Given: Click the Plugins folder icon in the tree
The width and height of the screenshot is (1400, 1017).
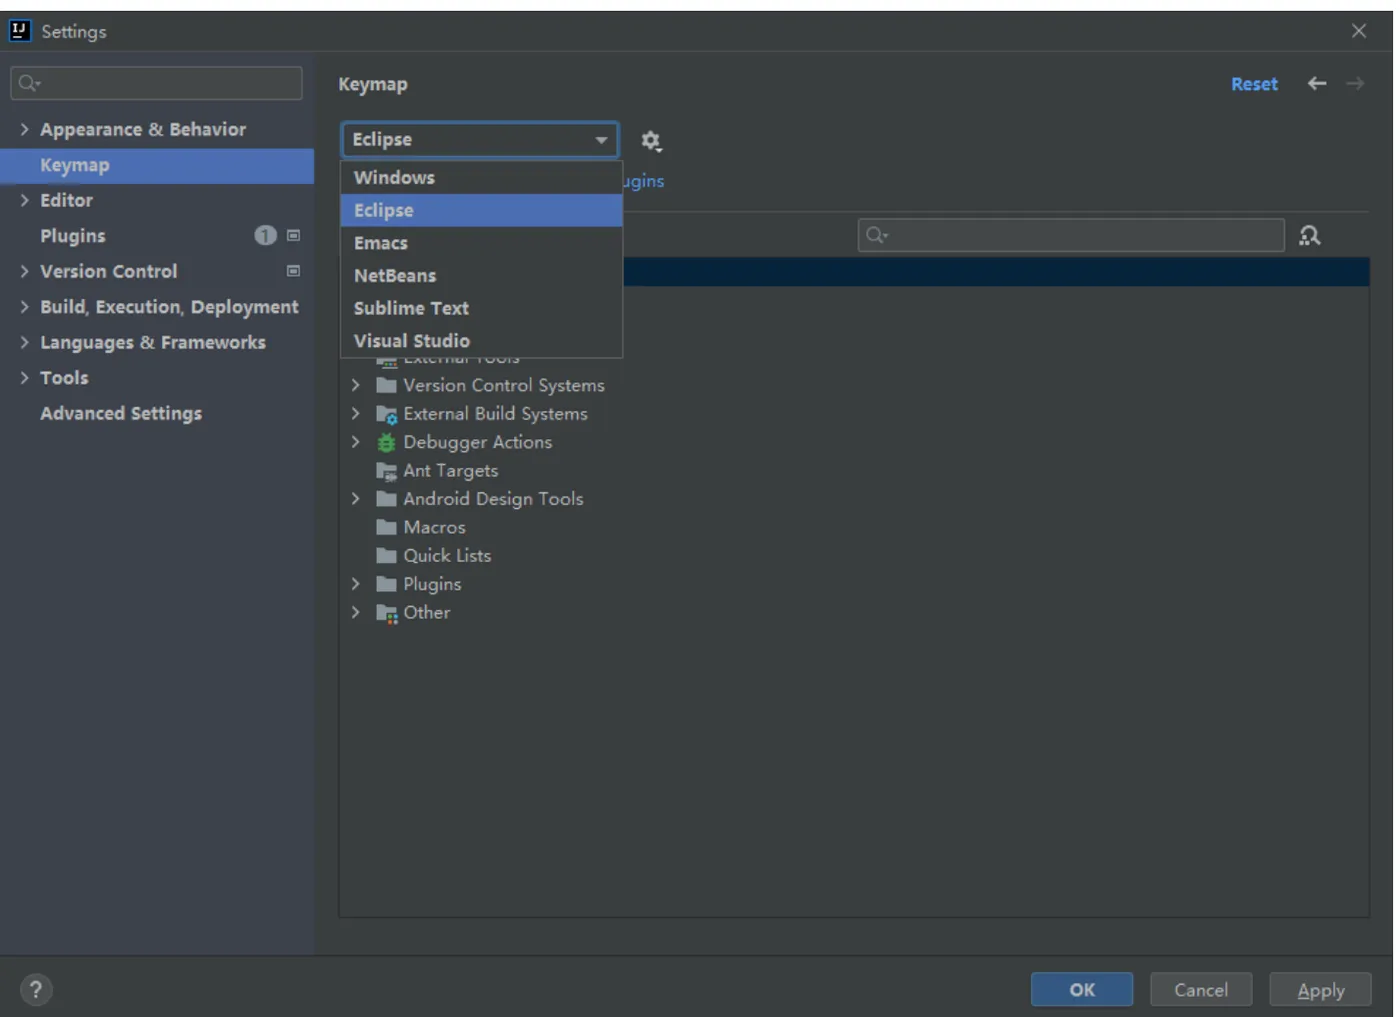Looking at the screenshot, I should tap(386, 584).
